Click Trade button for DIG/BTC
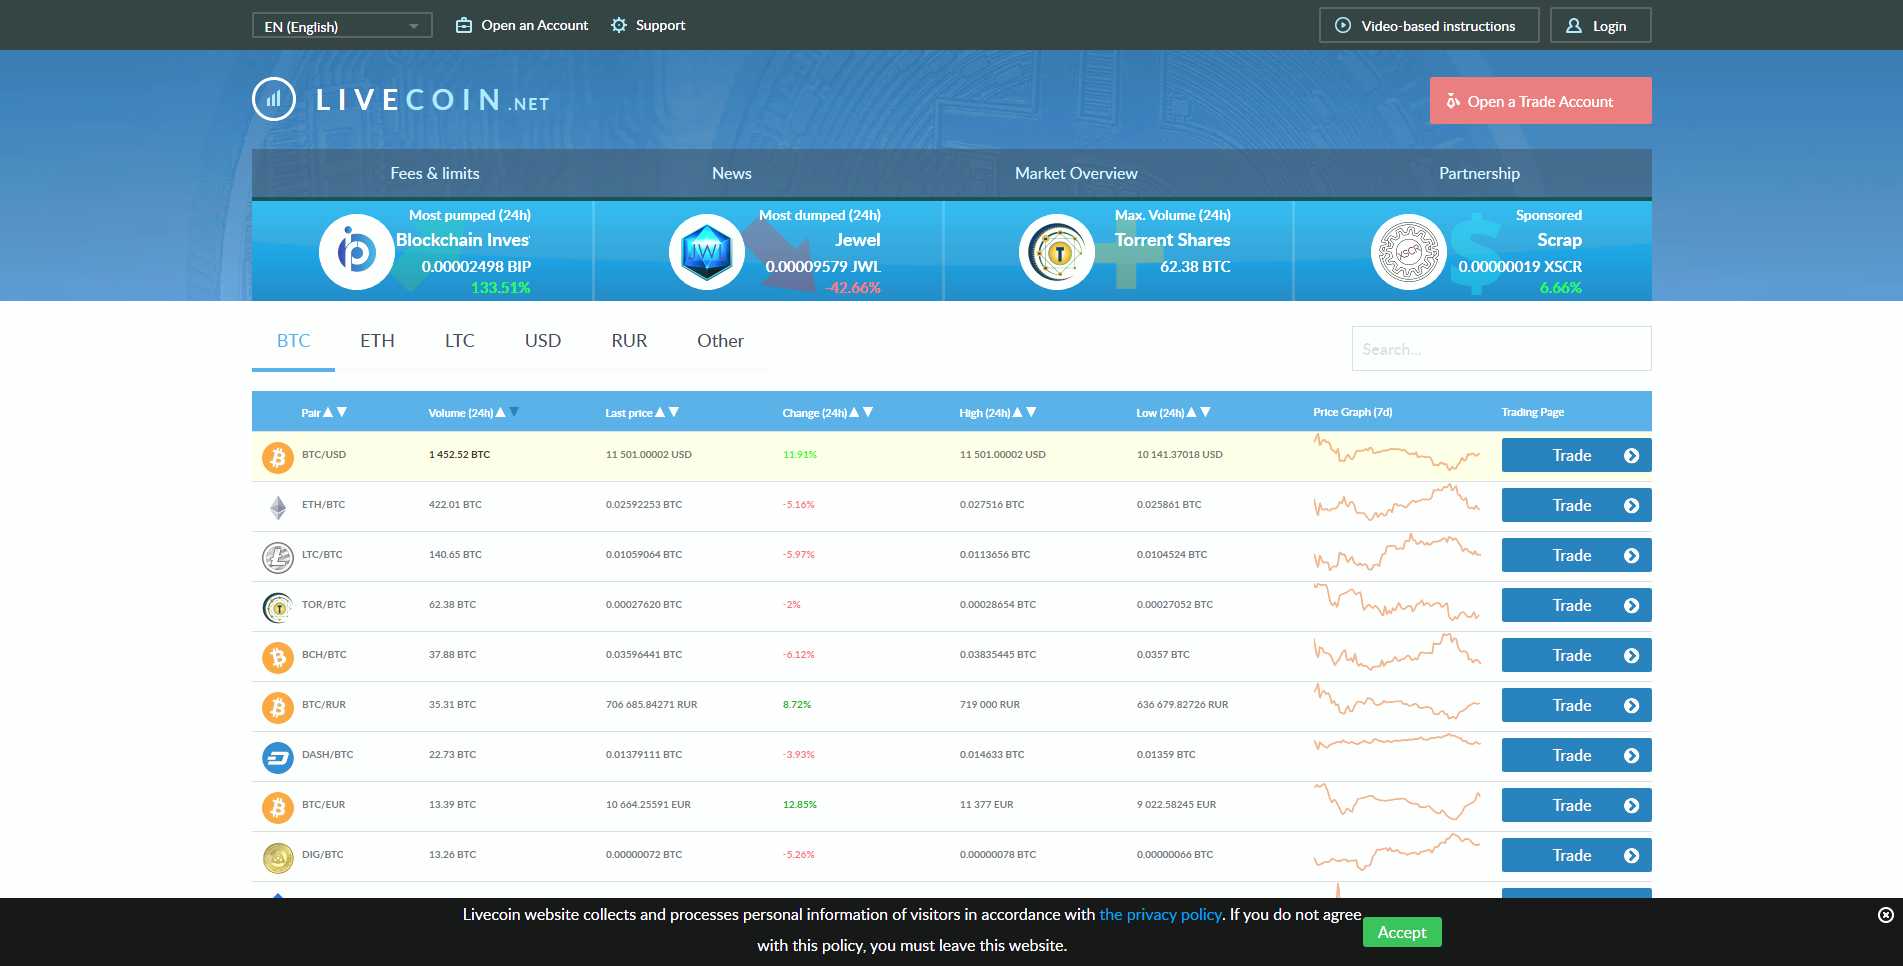 click(1576, 855)
